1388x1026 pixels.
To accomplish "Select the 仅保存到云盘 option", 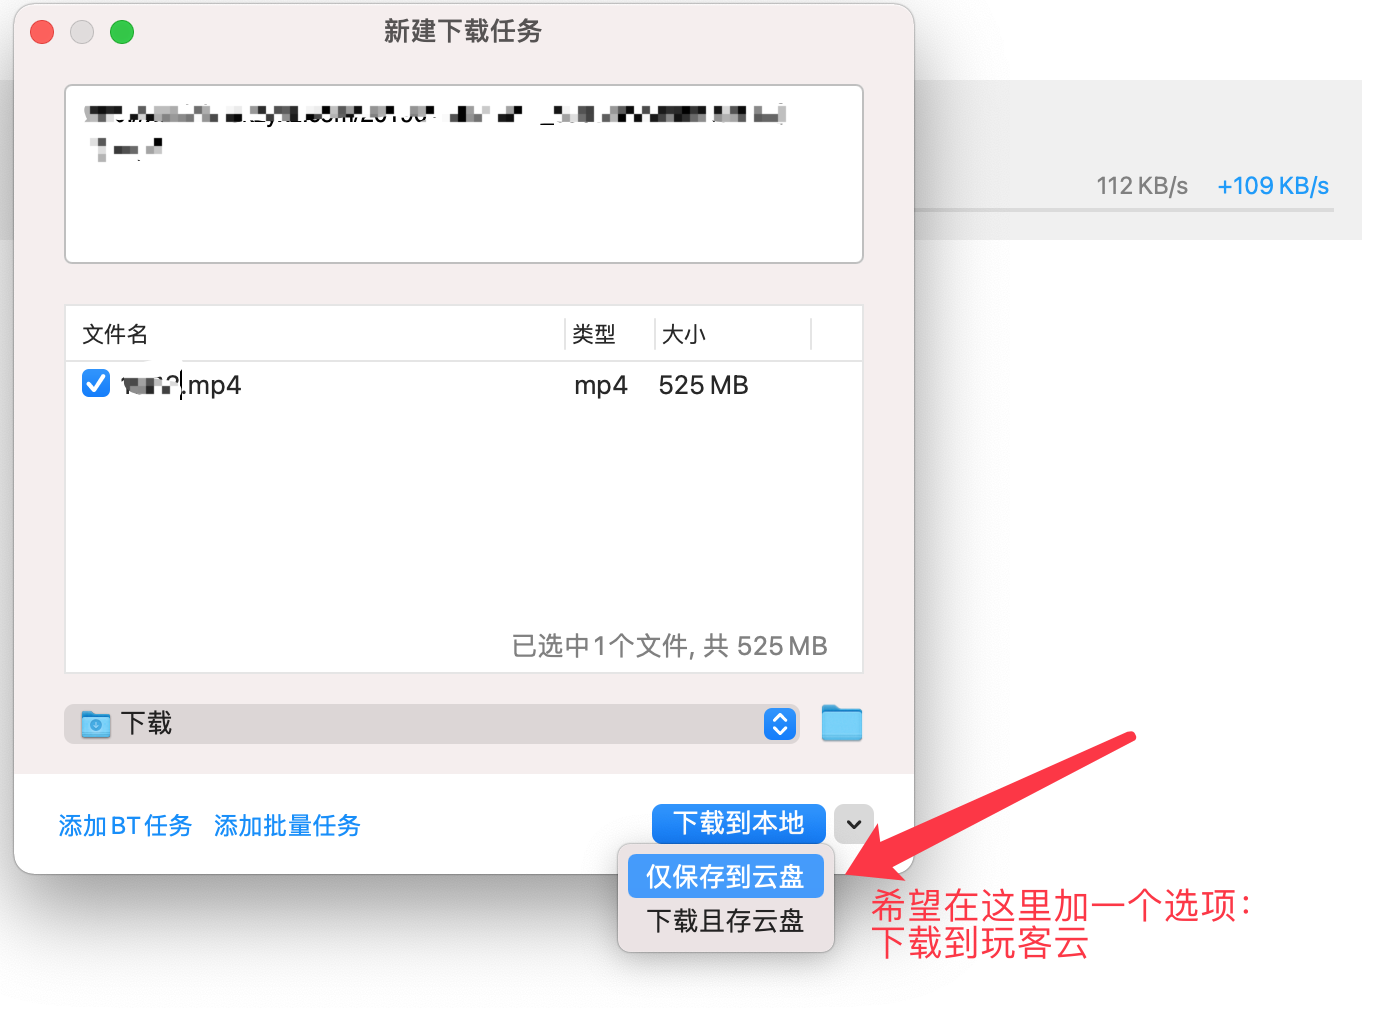I will point(726,874).
